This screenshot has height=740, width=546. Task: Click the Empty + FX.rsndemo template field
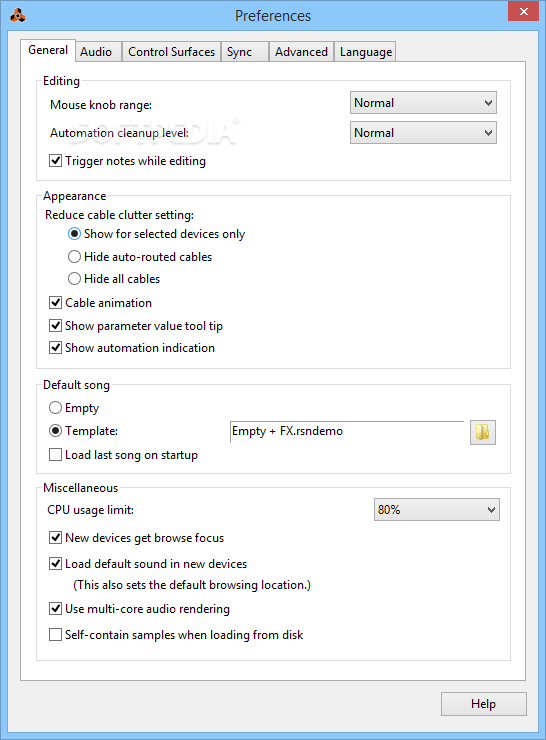pos(347,432)
